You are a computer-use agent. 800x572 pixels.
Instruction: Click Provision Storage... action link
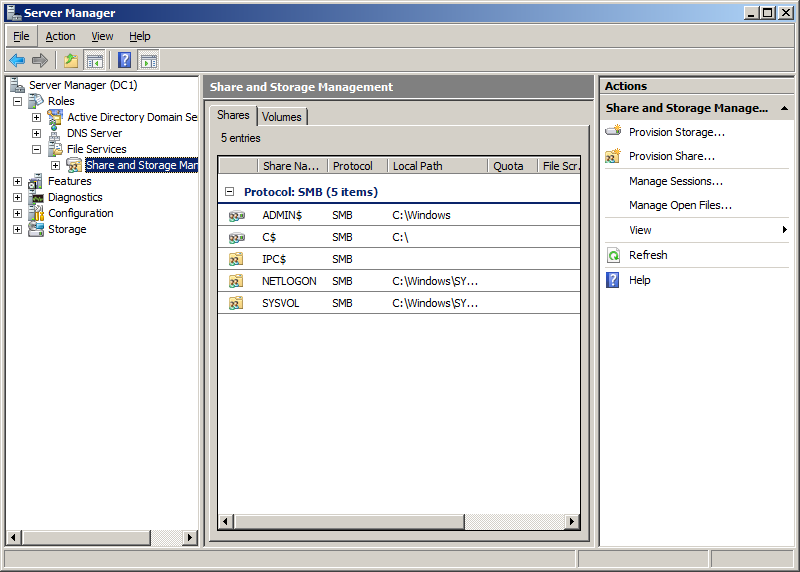[x=677, y=132]
